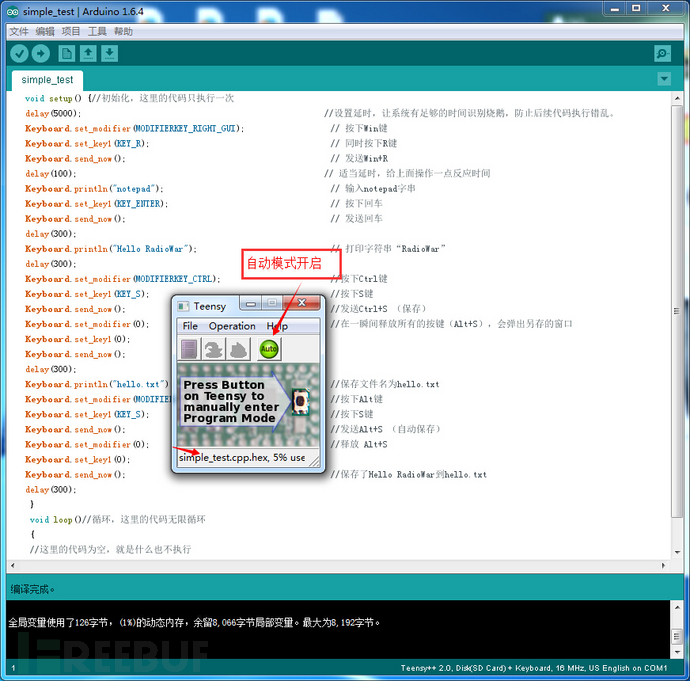Maximize the Arduino window
The width and height of the screenshot is (690, 681).
(x=636, y=8)
